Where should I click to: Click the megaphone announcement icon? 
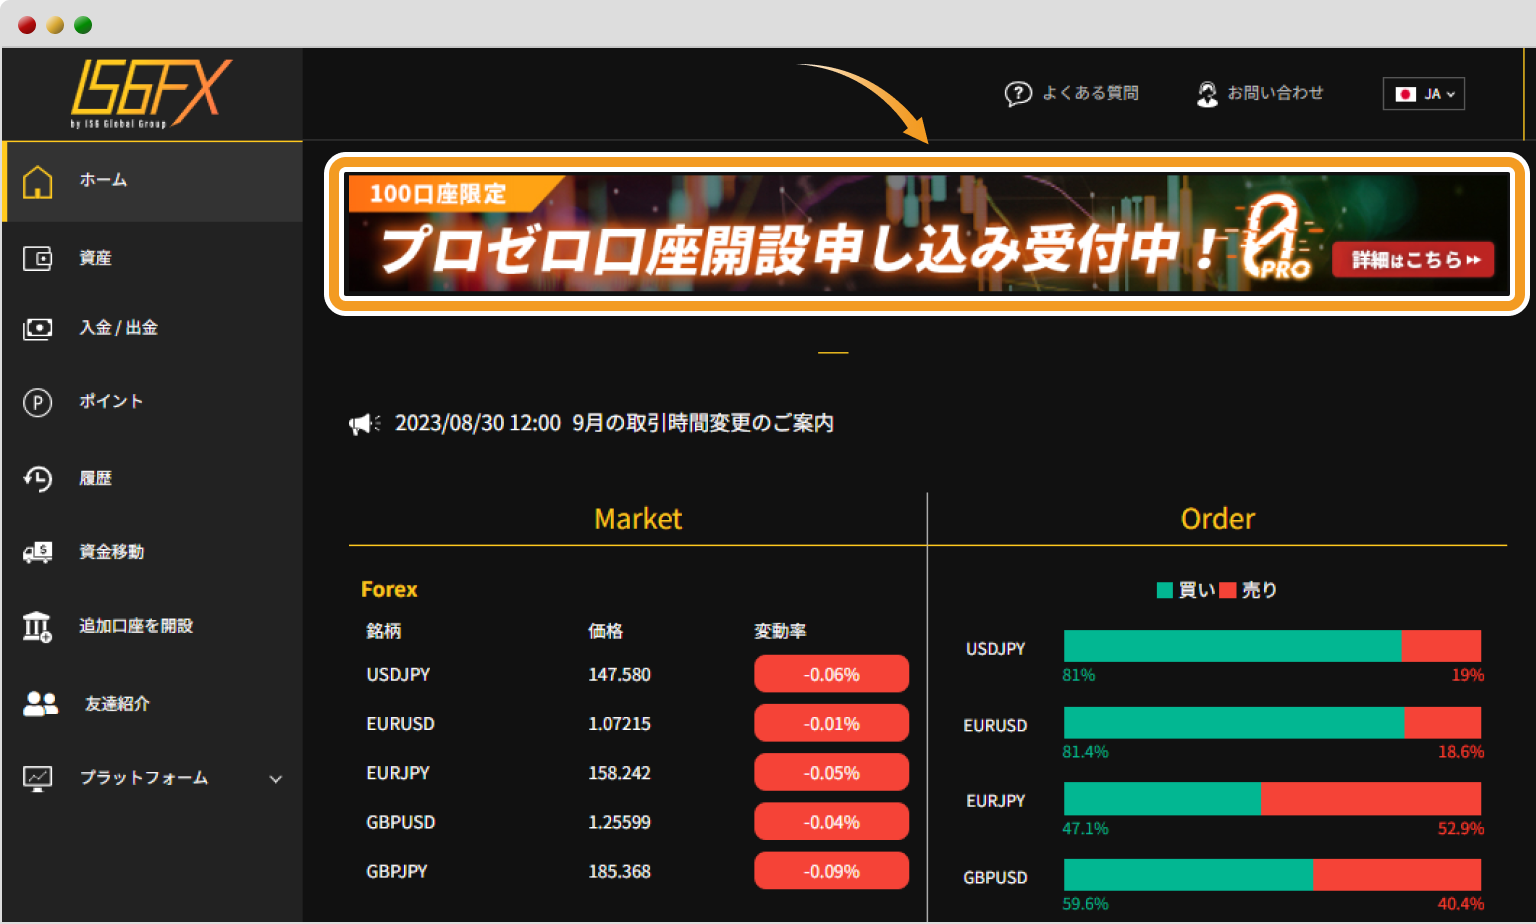[x=364, y=424]
